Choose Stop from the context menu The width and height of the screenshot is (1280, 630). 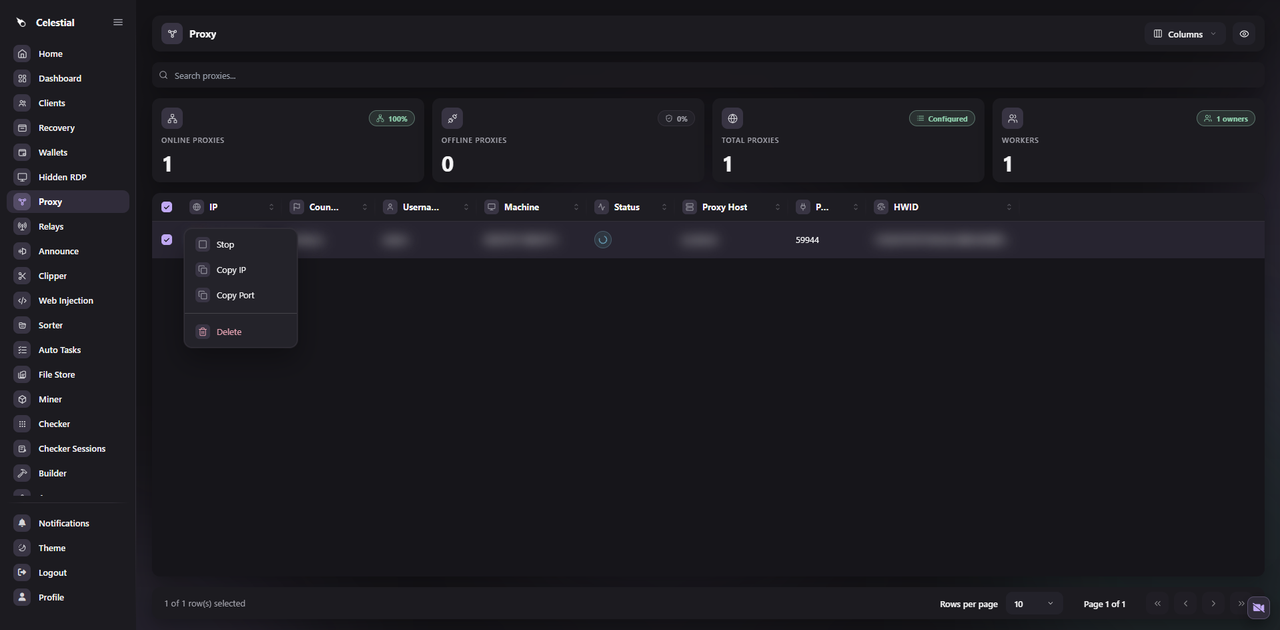(x=241, y=244)
